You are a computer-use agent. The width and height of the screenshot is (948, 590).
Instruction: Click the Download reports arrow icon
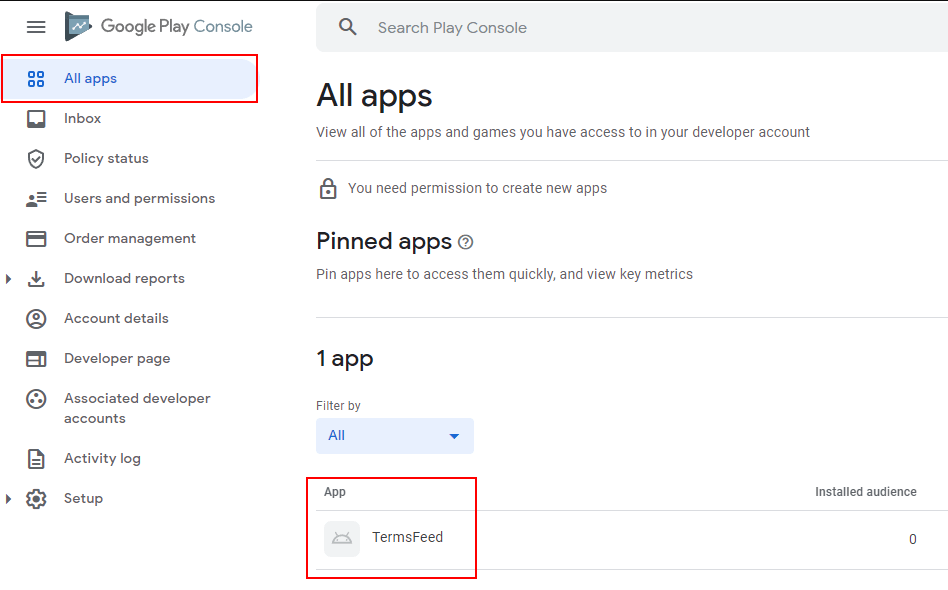pyautogui.click(x=36, y=279)
